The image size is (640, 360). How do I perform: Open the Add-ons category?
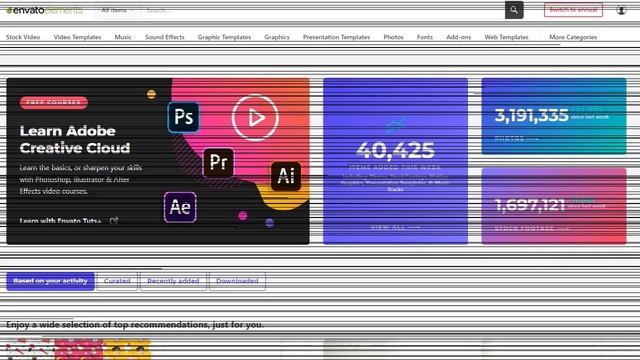pyautogui.click(x=458, y=37)
